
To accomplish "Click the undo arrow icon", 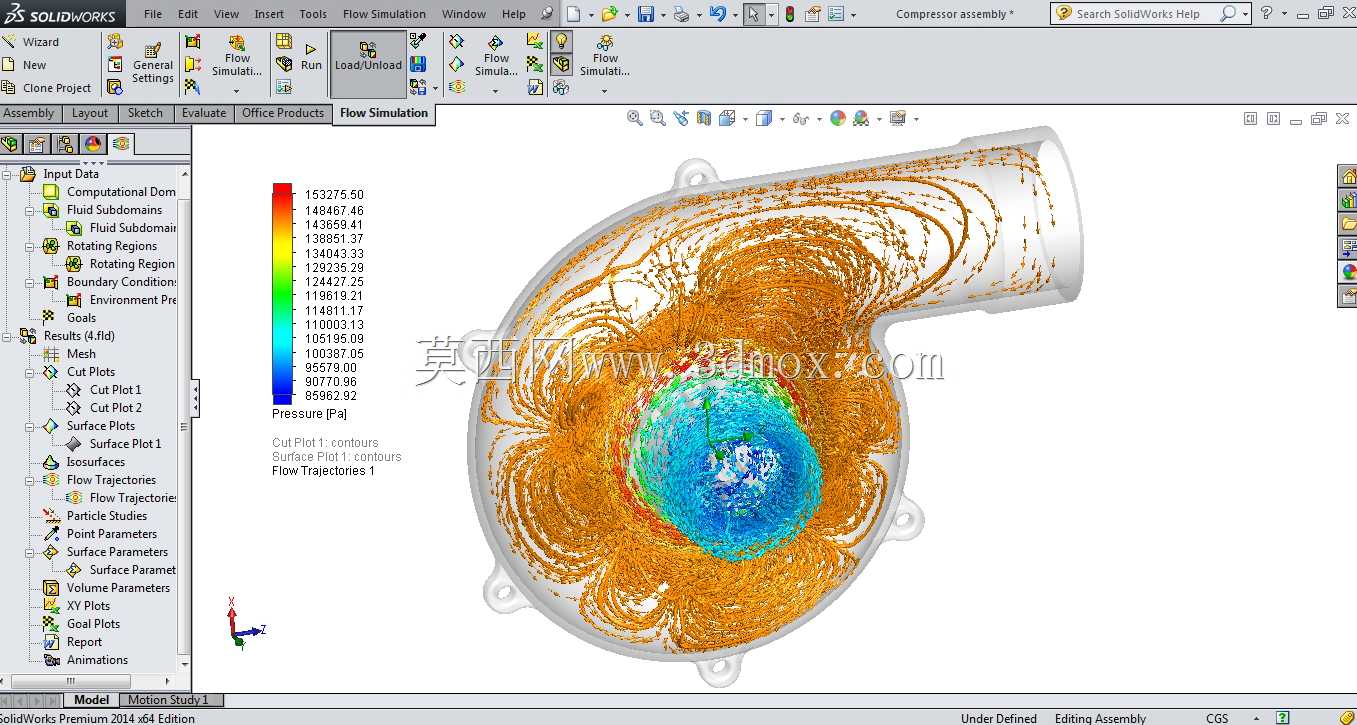I will click(717, 14).
